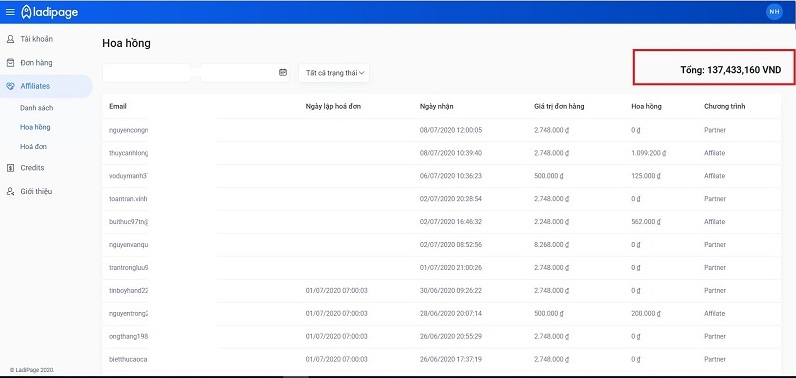Click the Đơn hàng bag icon
The width and height of the screenshot is (796, 378).
pos(10,63)
